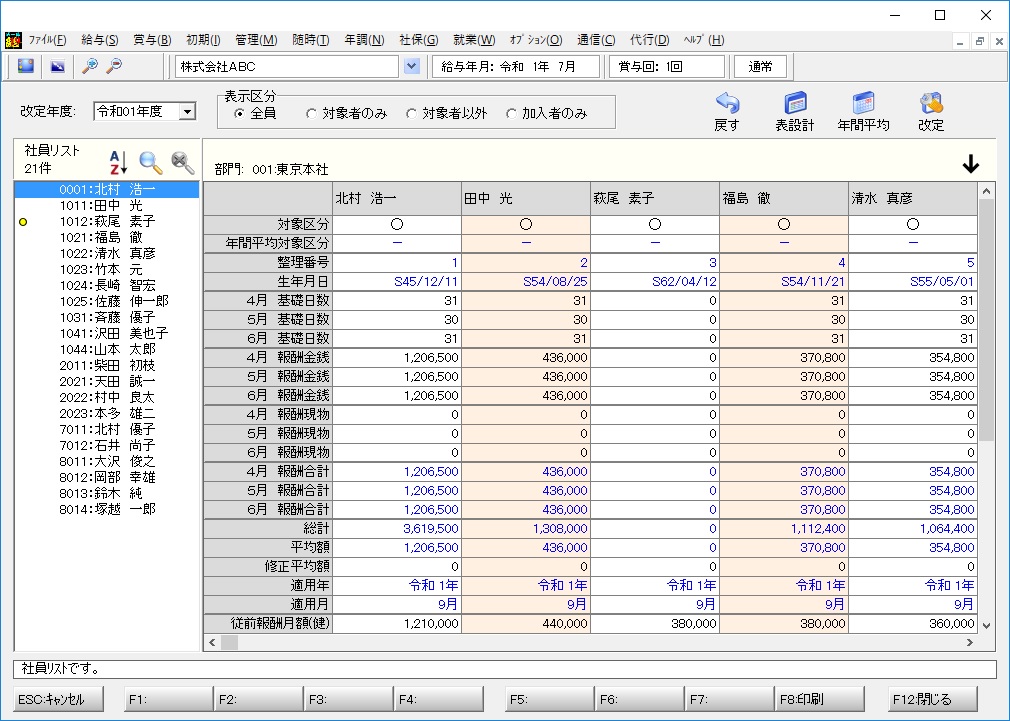1010x721 pixels.
Task: Click the black down arrow icon
Action: tap(971, 165)
